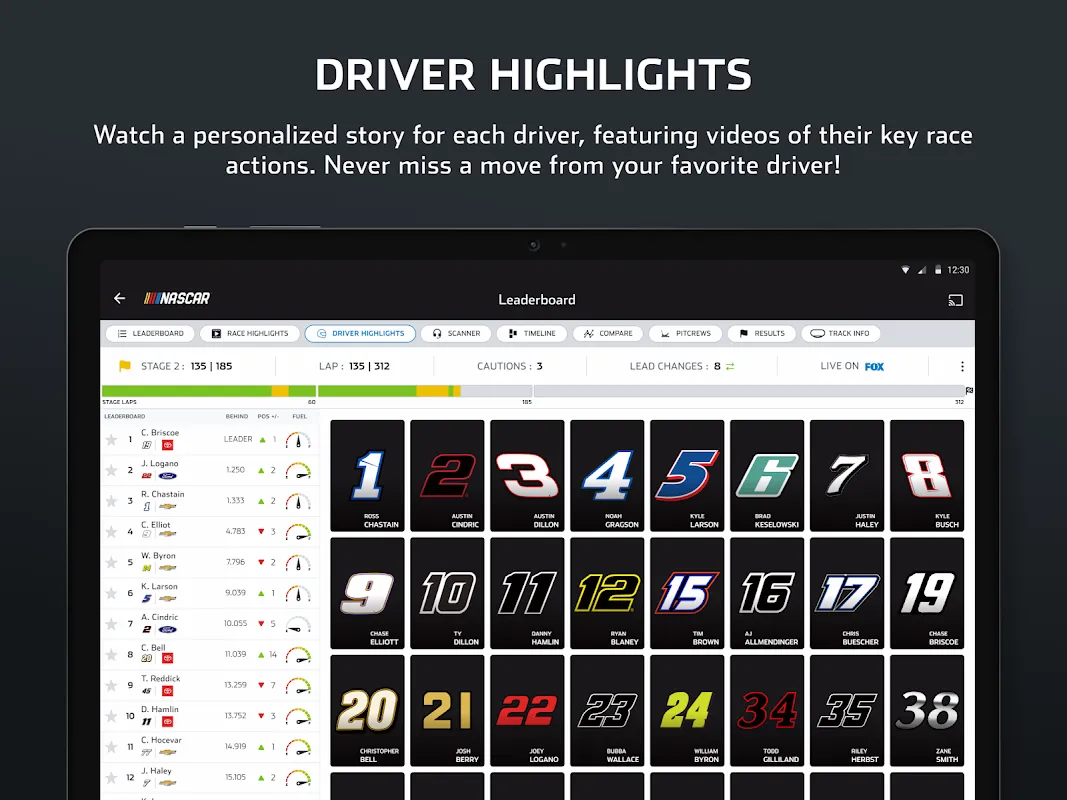Click the NASCAR logo
The width and height of the screenshot is (1067, 800).
coord(178,298)
